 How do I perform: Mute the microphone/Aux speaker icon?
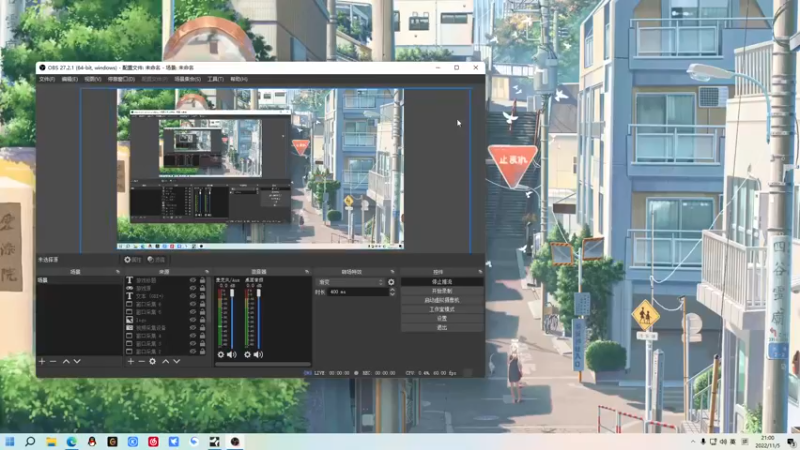coord(232,354)
